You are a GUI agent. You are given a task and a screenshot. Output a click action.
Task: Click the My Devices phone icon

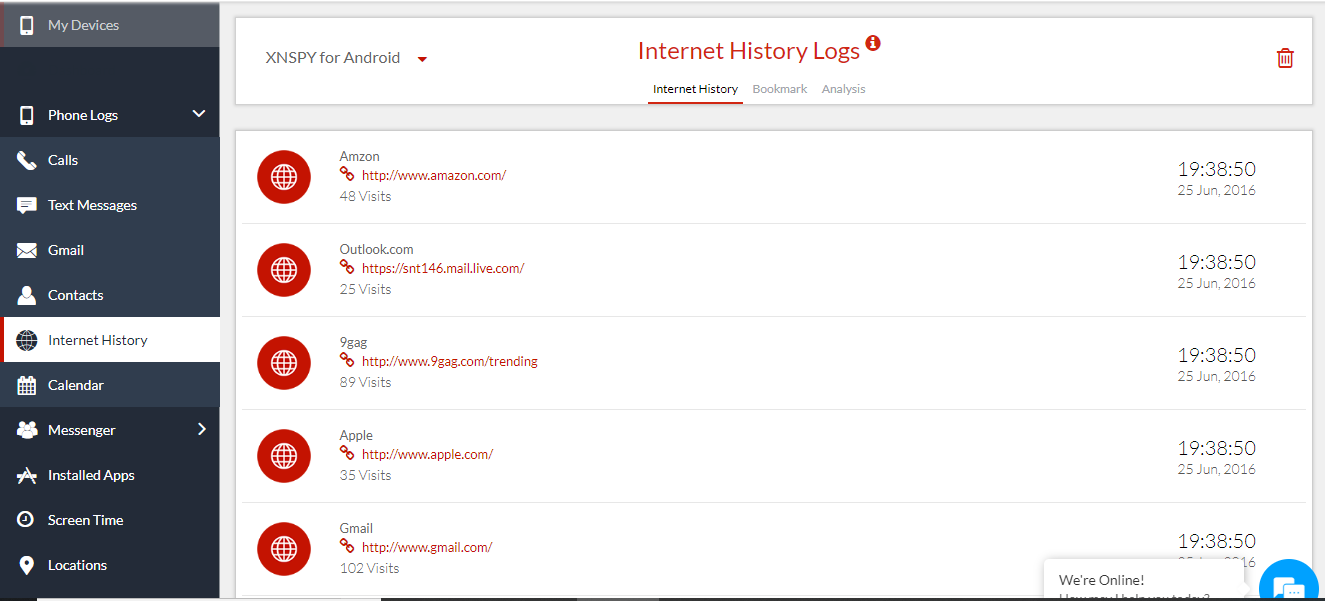tap(27, 25)
